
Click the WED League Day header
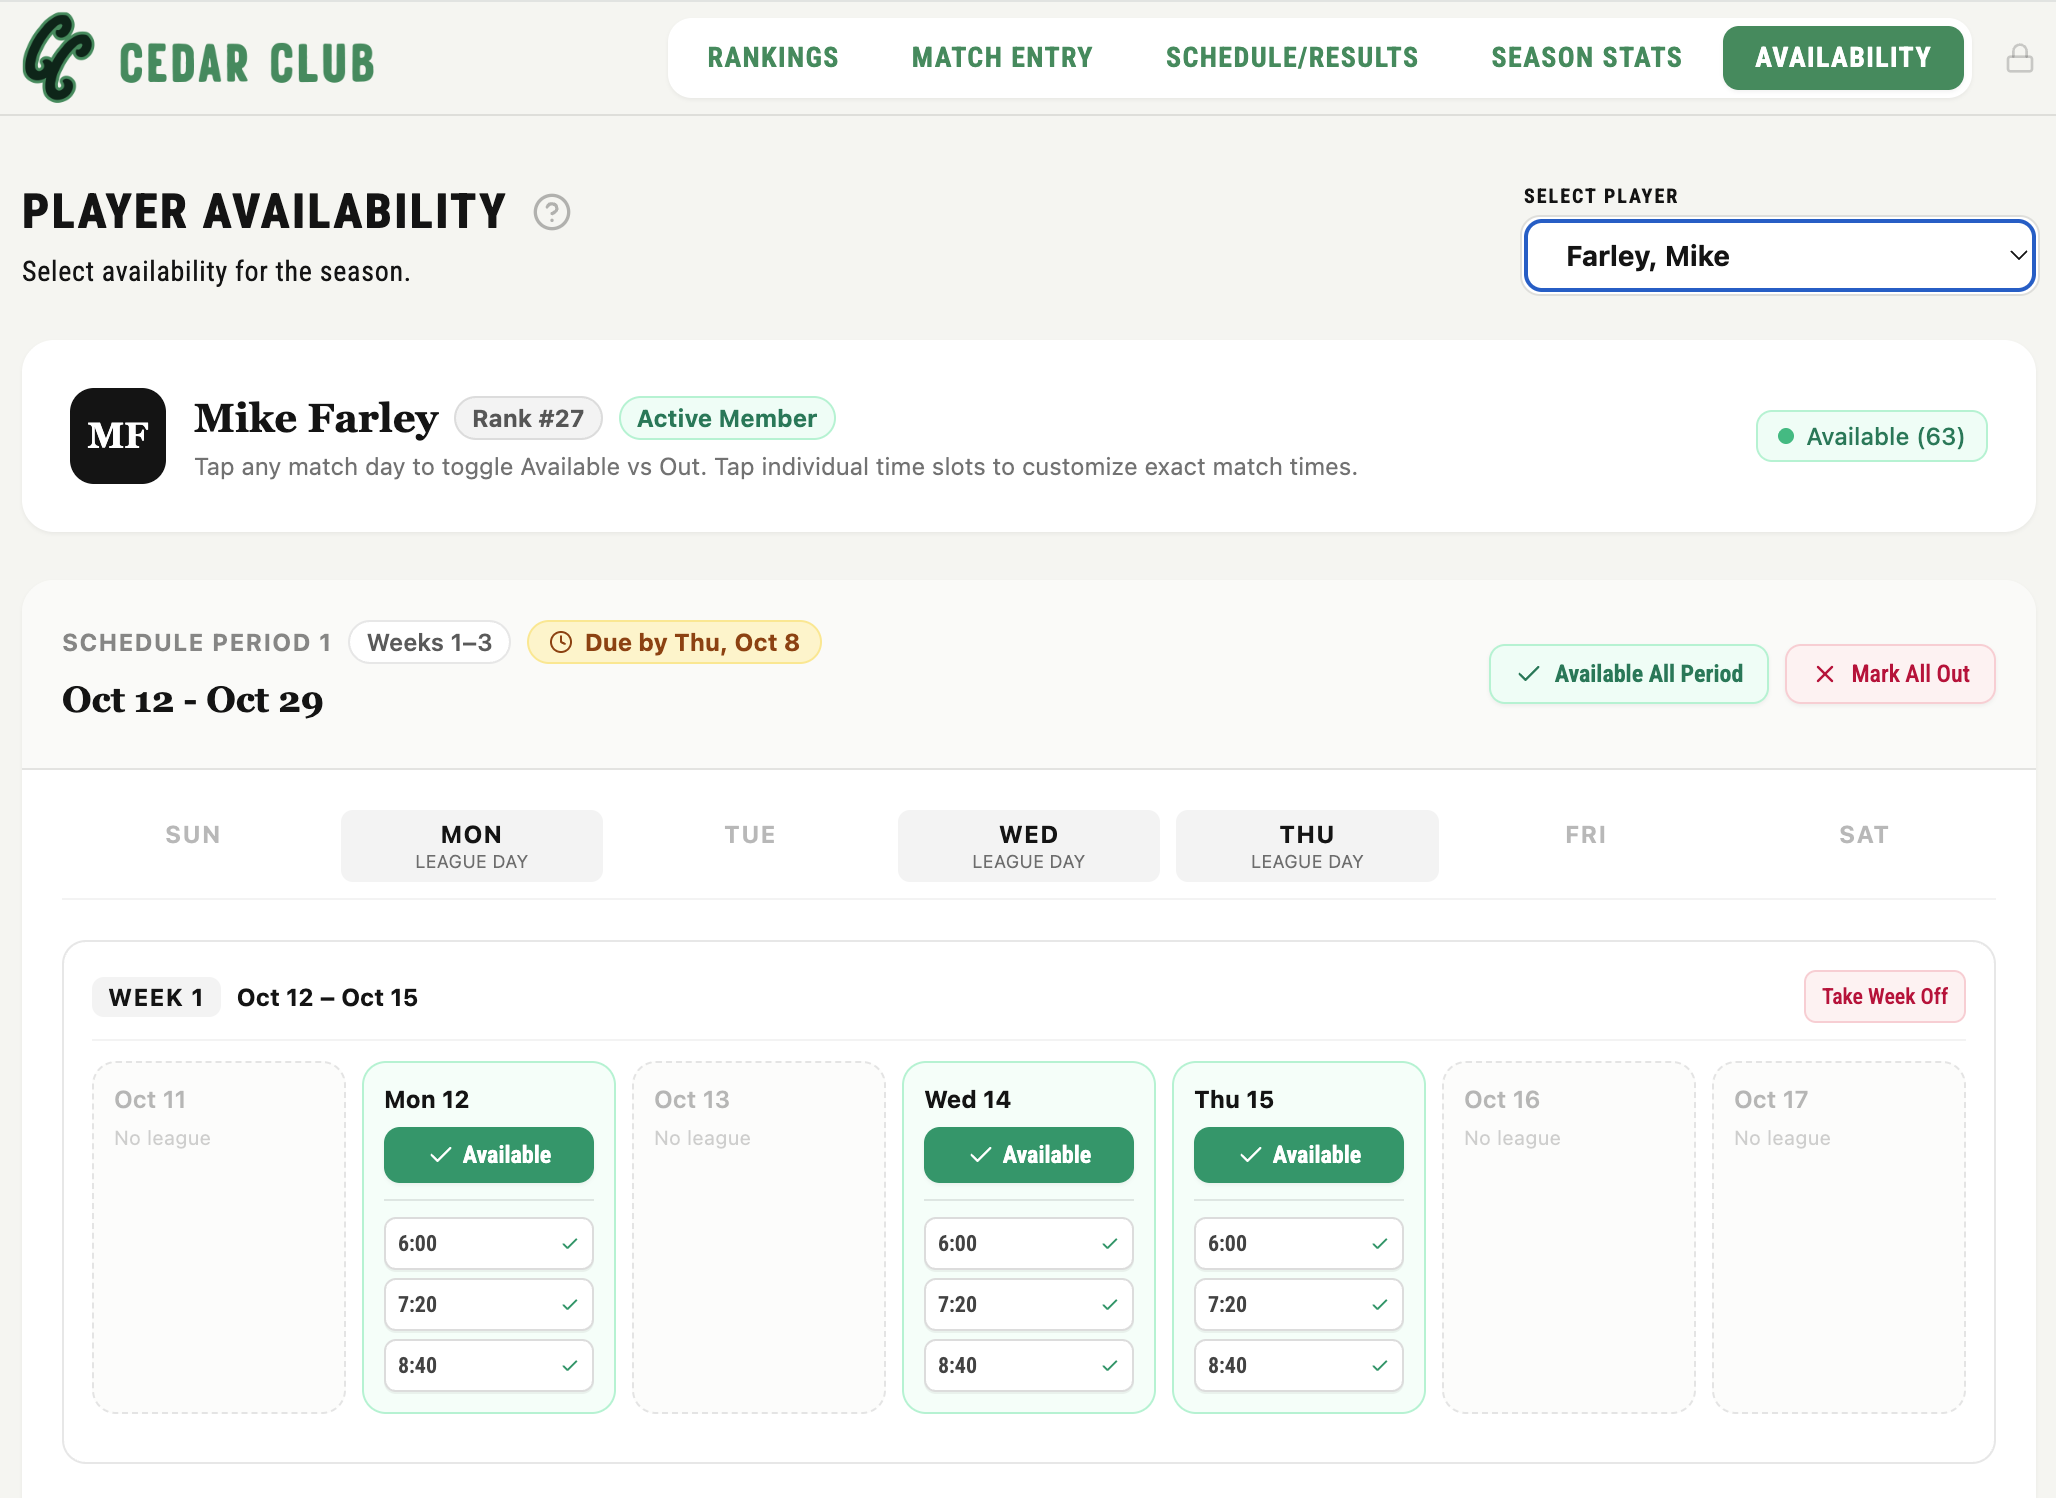(x=1029, y=846)
